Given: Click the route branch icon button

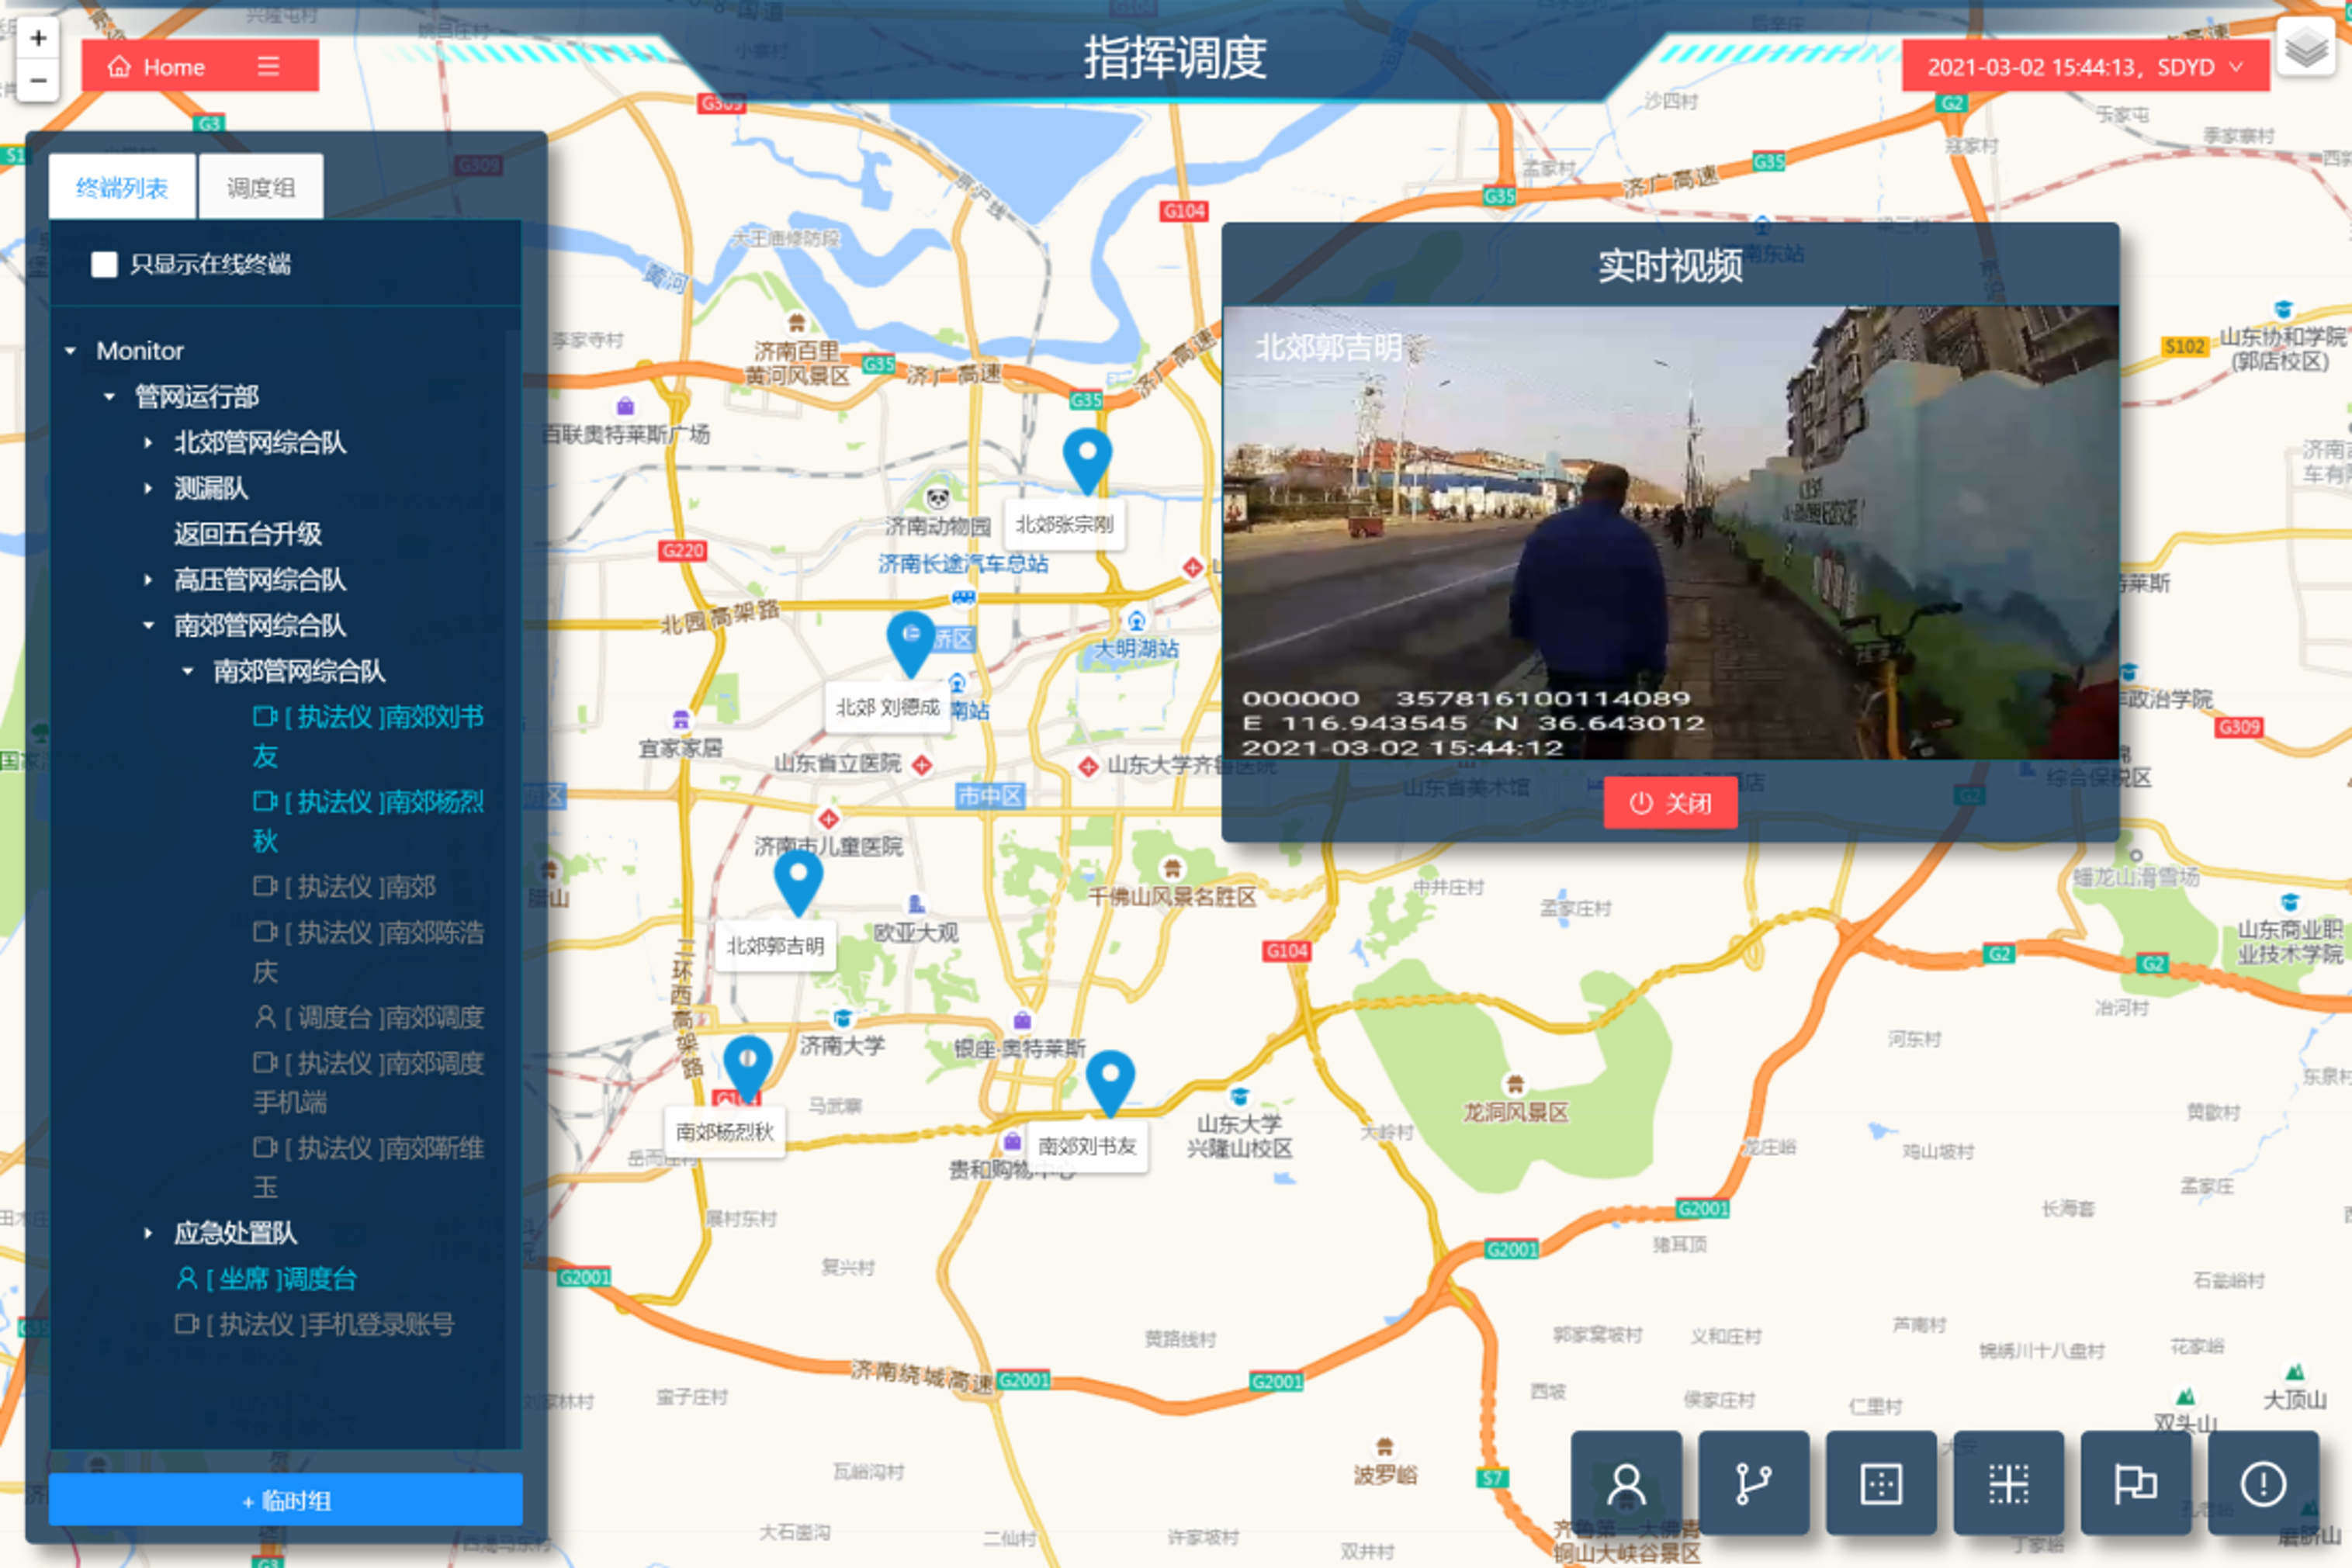Looking at the screenshot, I should point(1753,1483).
